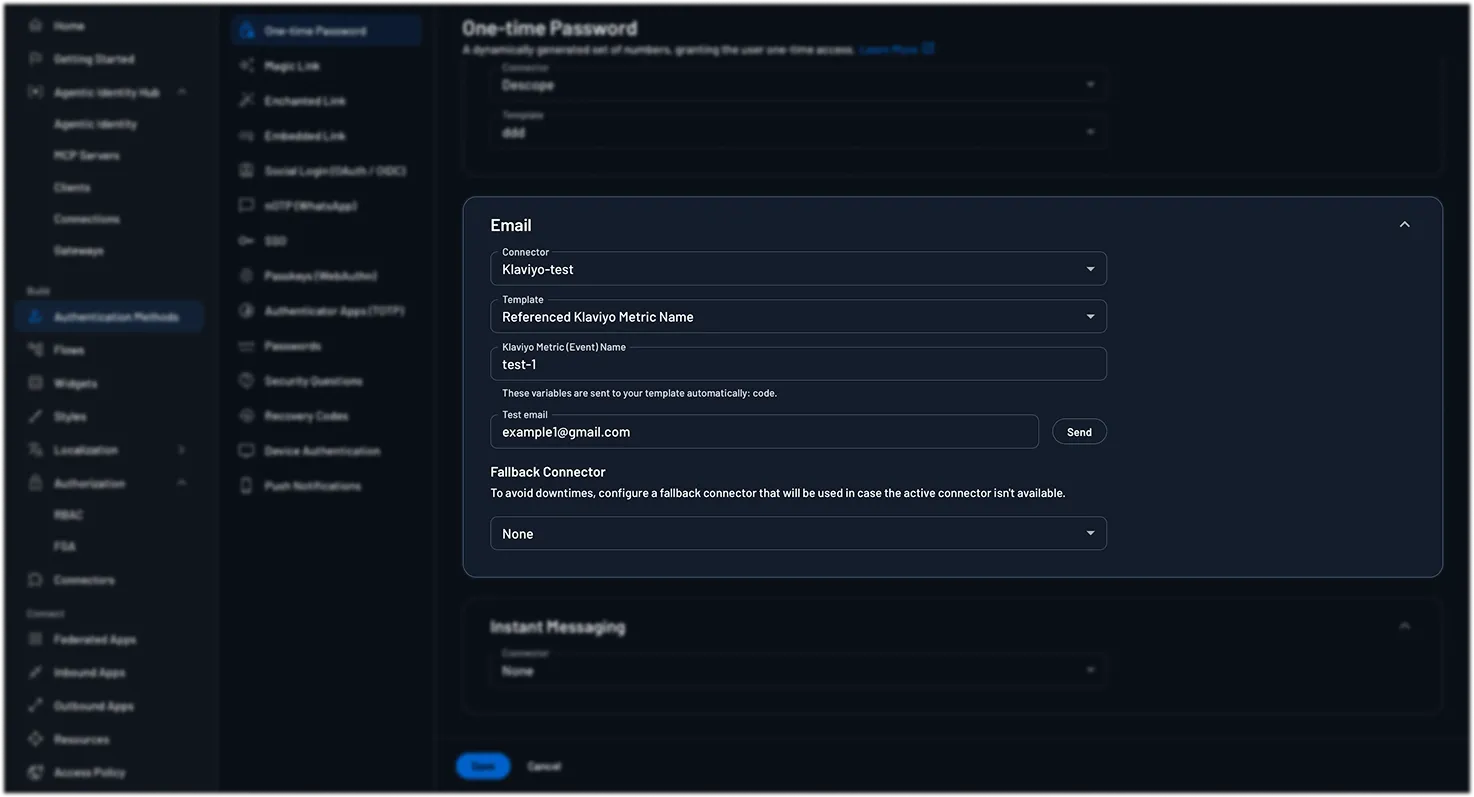
Task: Open the Descope connector dropdown
Action: [798, 84]
